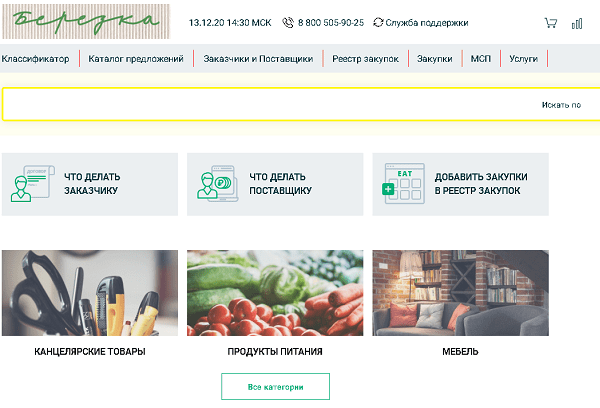Click the supplier with ruble coin icon
Screen dimensions: 600x408
coord(218,184)
